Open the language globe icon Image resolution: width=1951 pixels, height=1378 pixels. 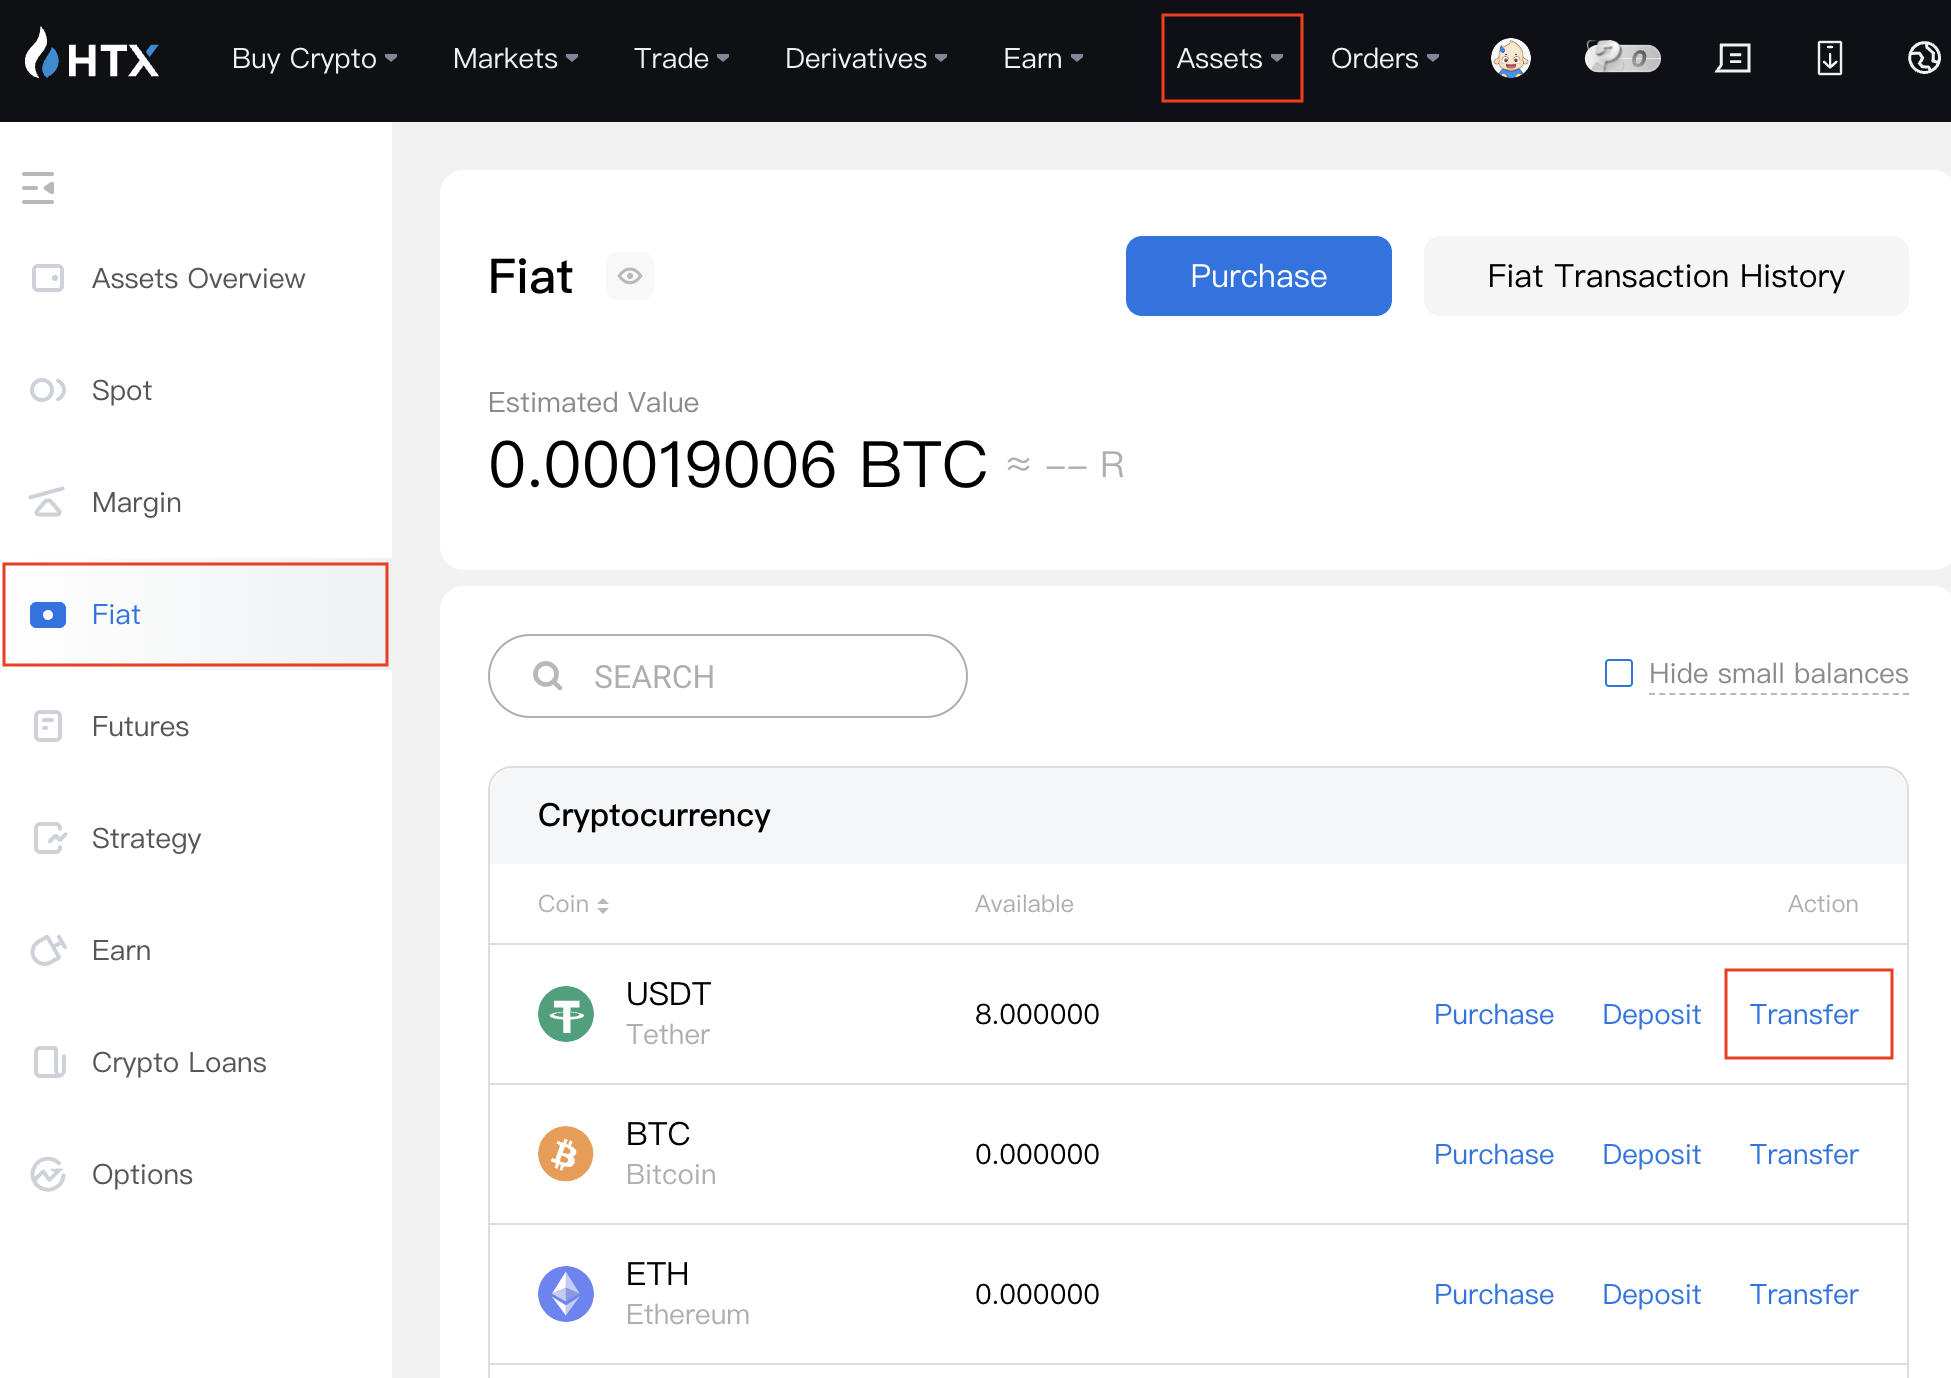point(1924,58)
